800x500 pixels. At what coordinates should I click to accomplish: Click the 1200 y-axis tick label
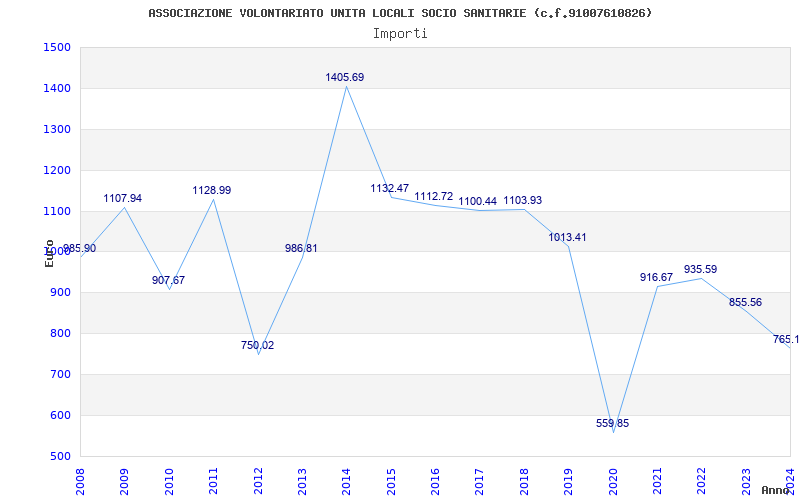pyautogui.click(x=57, y=170)
